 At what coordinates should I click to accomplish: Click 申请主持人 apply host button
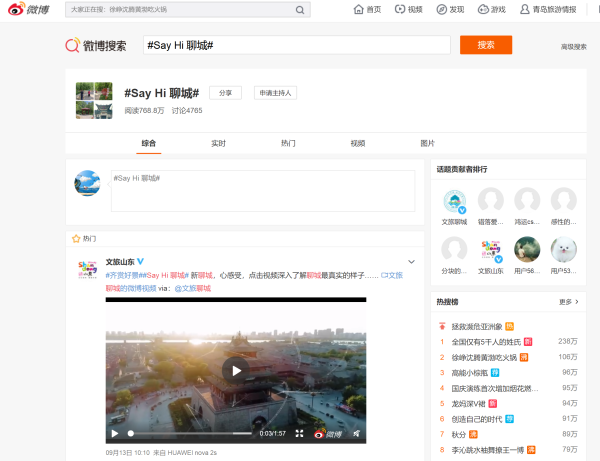click(x=275, y=93)
